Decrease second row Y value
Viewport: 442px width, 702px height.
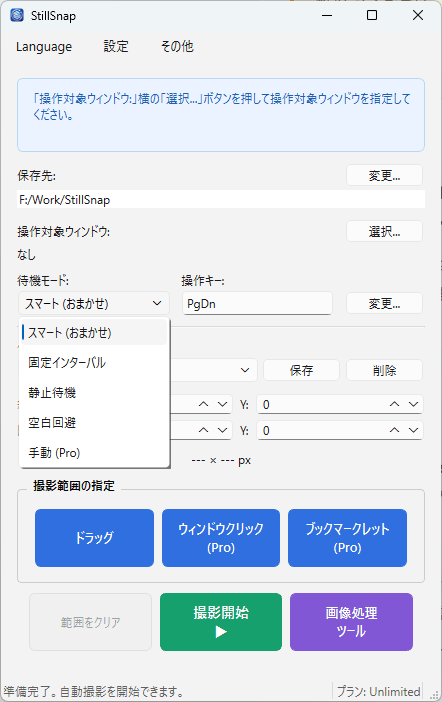(413, 430)
